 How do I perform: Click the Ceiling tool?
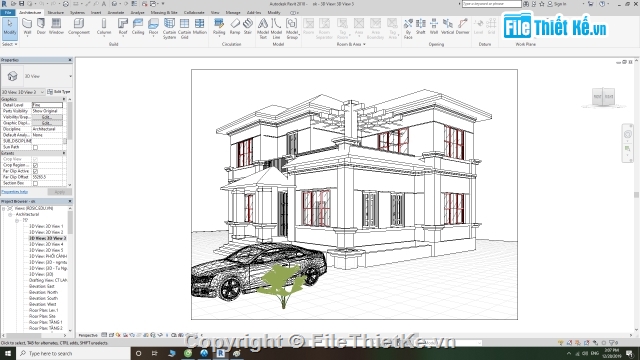(x=138, y=27)
